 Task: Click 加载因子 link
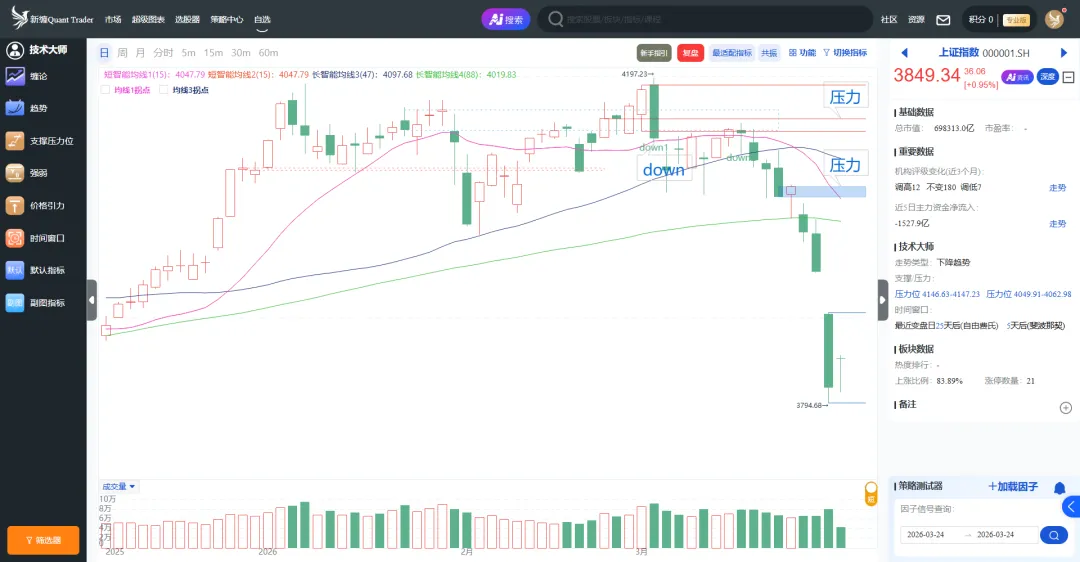click(1012, 486)
